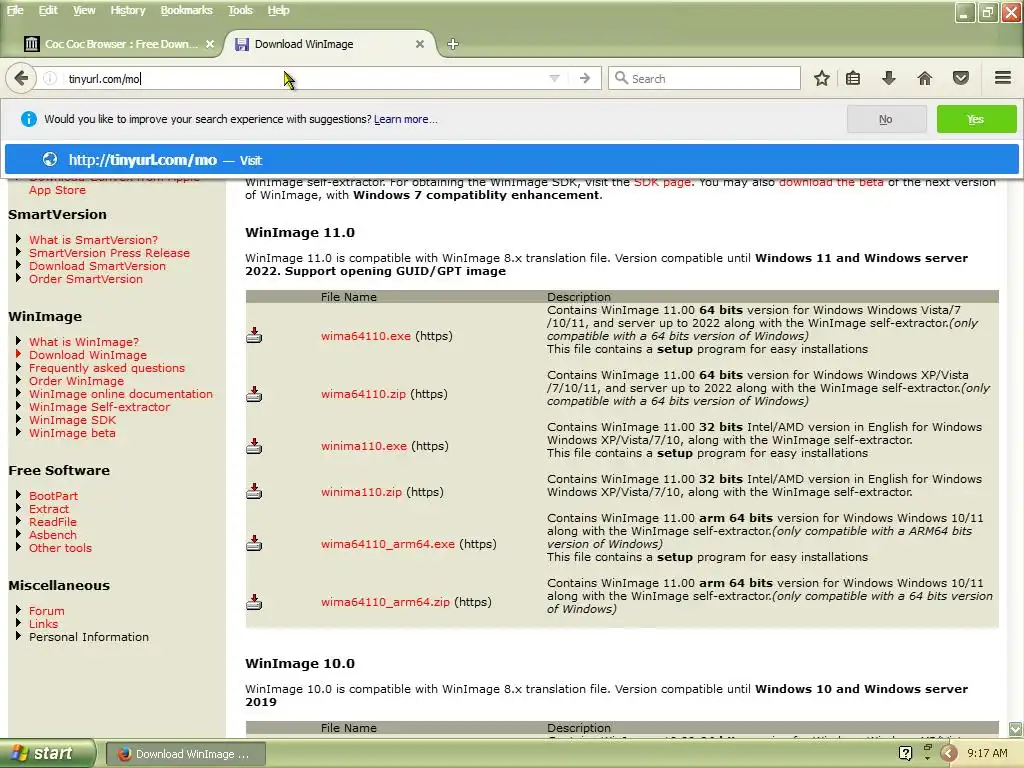The height and width of the screenshot is (768, 1024).
Task: Open the Bookmarks menu
Action: click(187, 10)
